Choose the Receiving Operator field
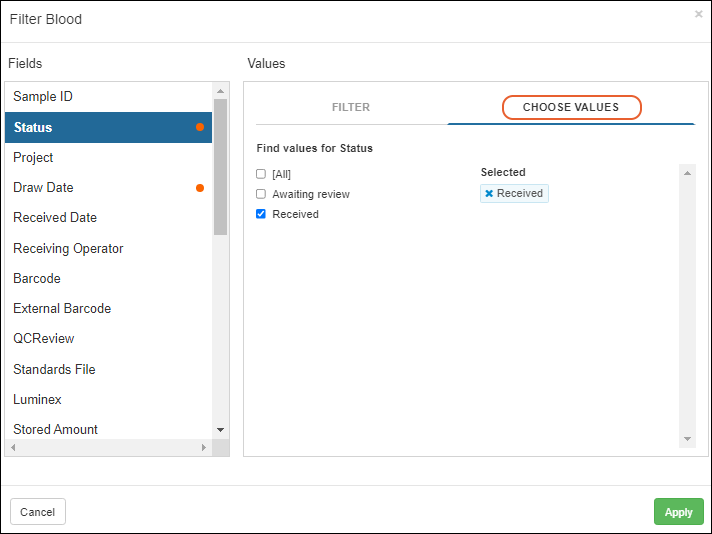 click(68, 248)
